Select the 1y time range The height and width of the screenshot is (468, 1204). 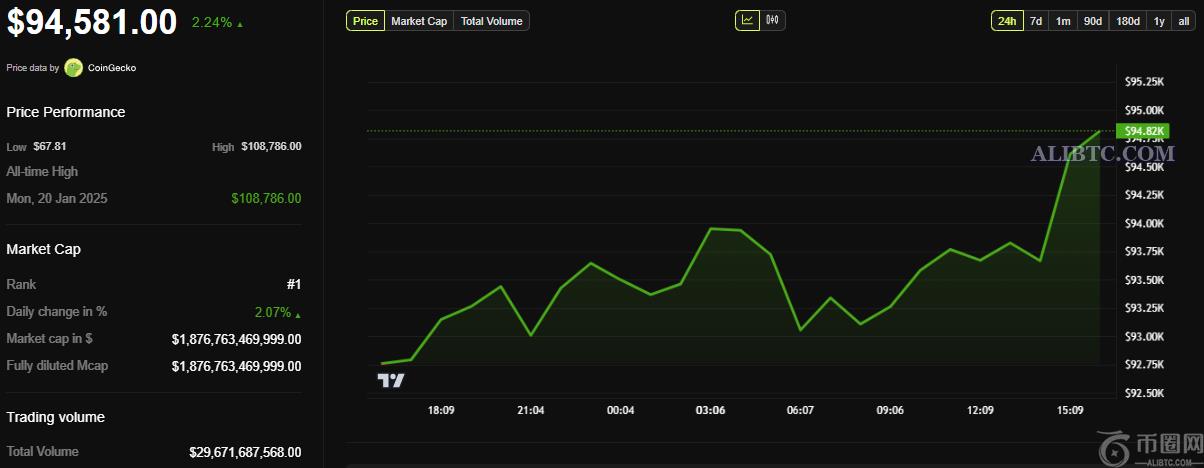[1159, 21]
